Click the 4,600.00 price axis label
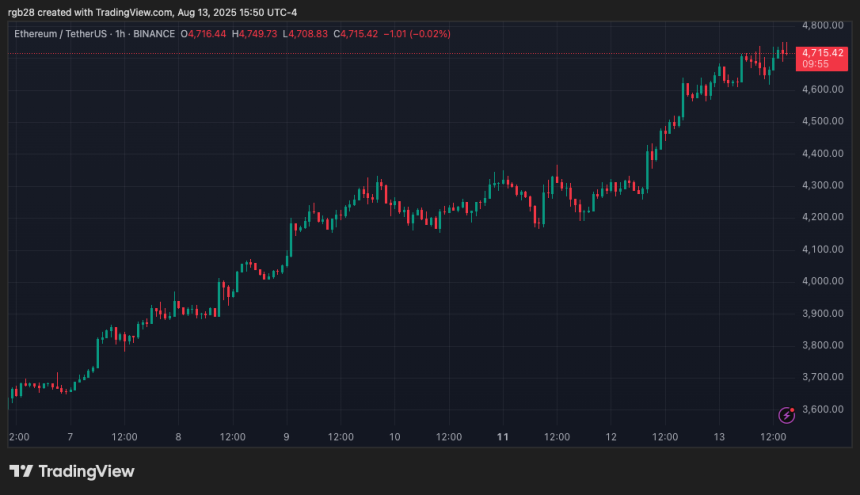Screen dimensions: 860x495 click(823, 89)
